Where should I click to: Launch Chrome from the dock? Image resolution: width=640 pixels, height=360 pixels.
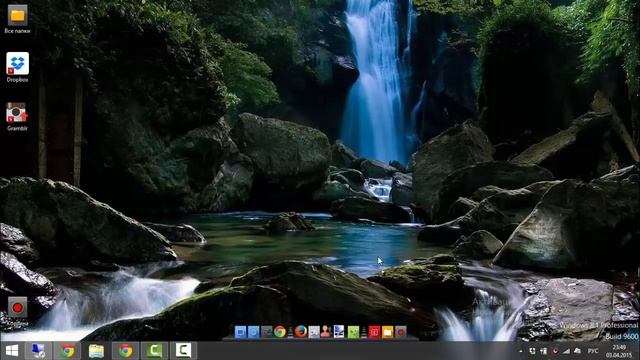pos(280,332)
